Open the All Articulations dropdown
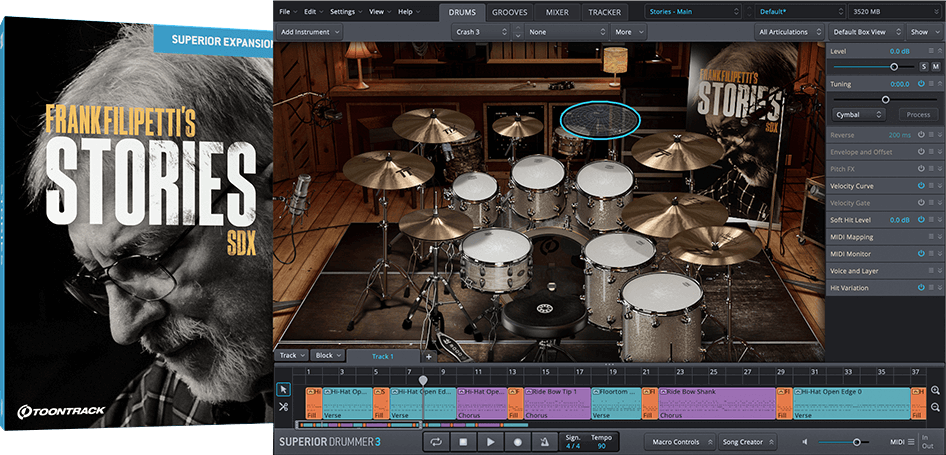The height and width of the screenshot is (455, 946). 788,32
